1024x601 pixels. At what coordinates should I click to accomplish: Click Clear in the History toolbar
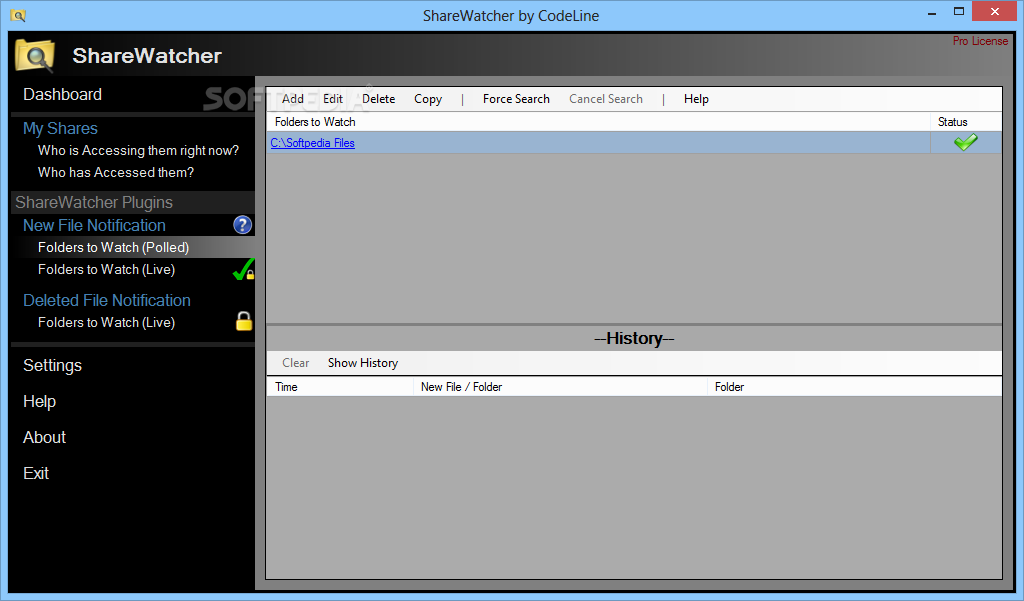coord(296,363)
